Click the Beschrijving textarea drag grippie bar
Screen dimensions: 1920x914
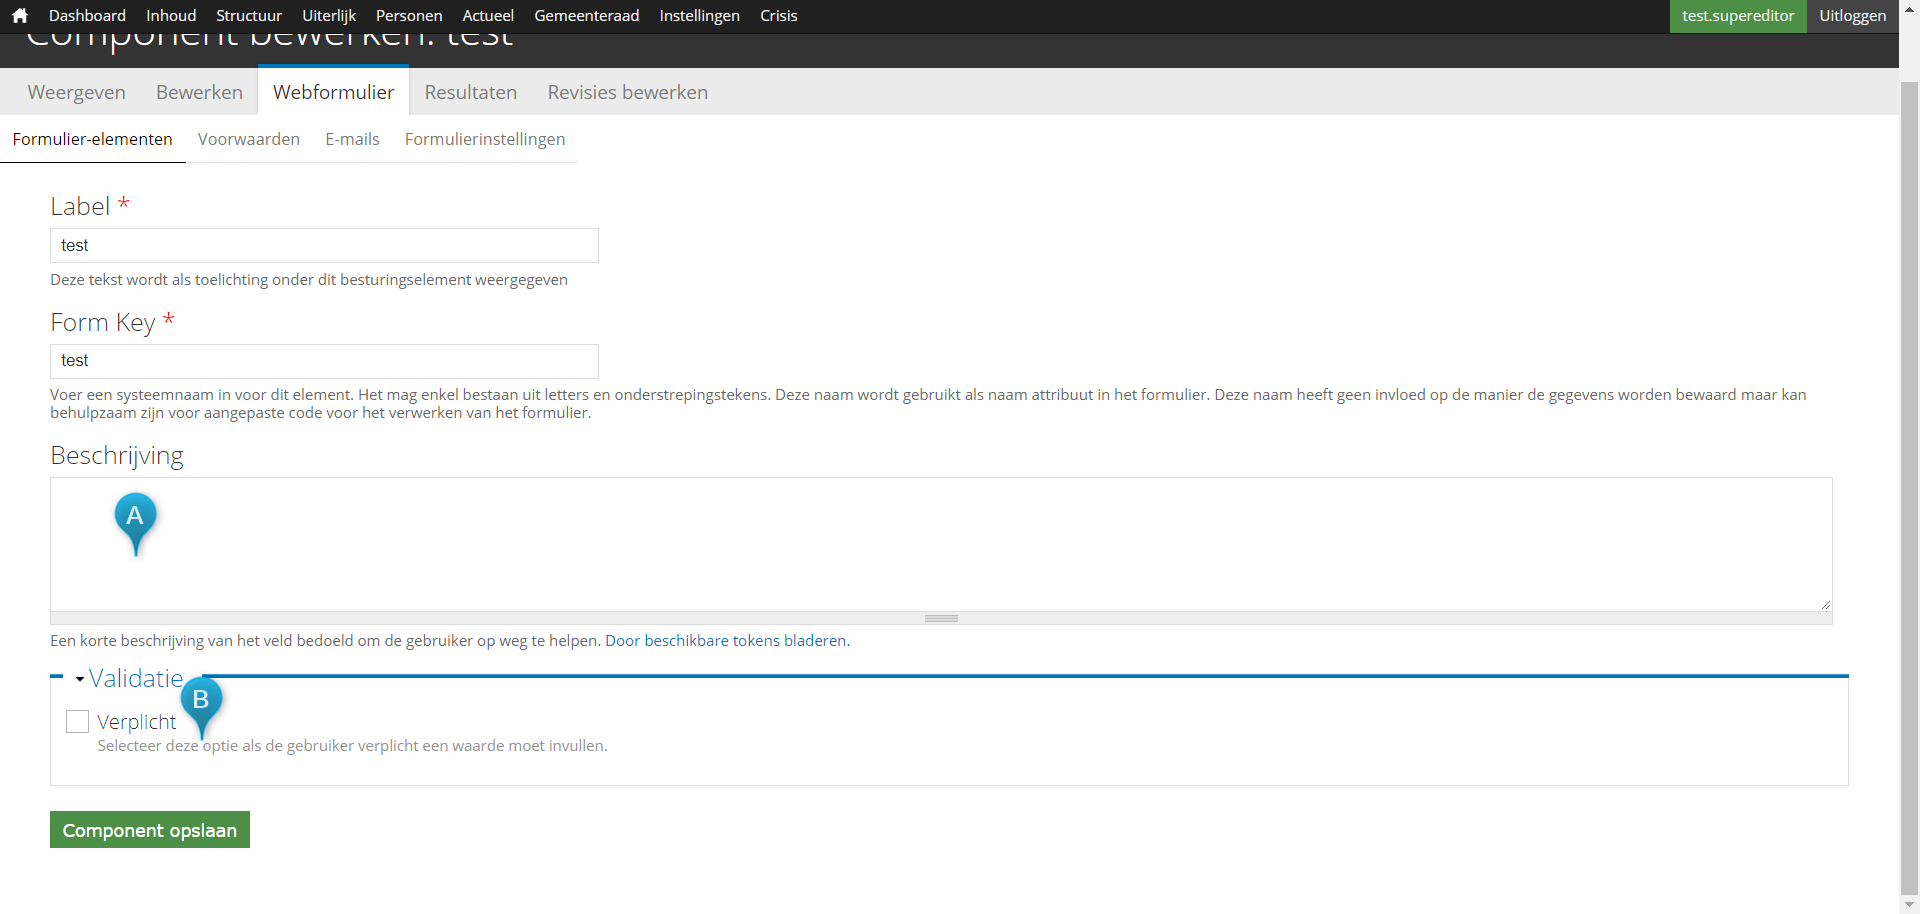(940, 618)
